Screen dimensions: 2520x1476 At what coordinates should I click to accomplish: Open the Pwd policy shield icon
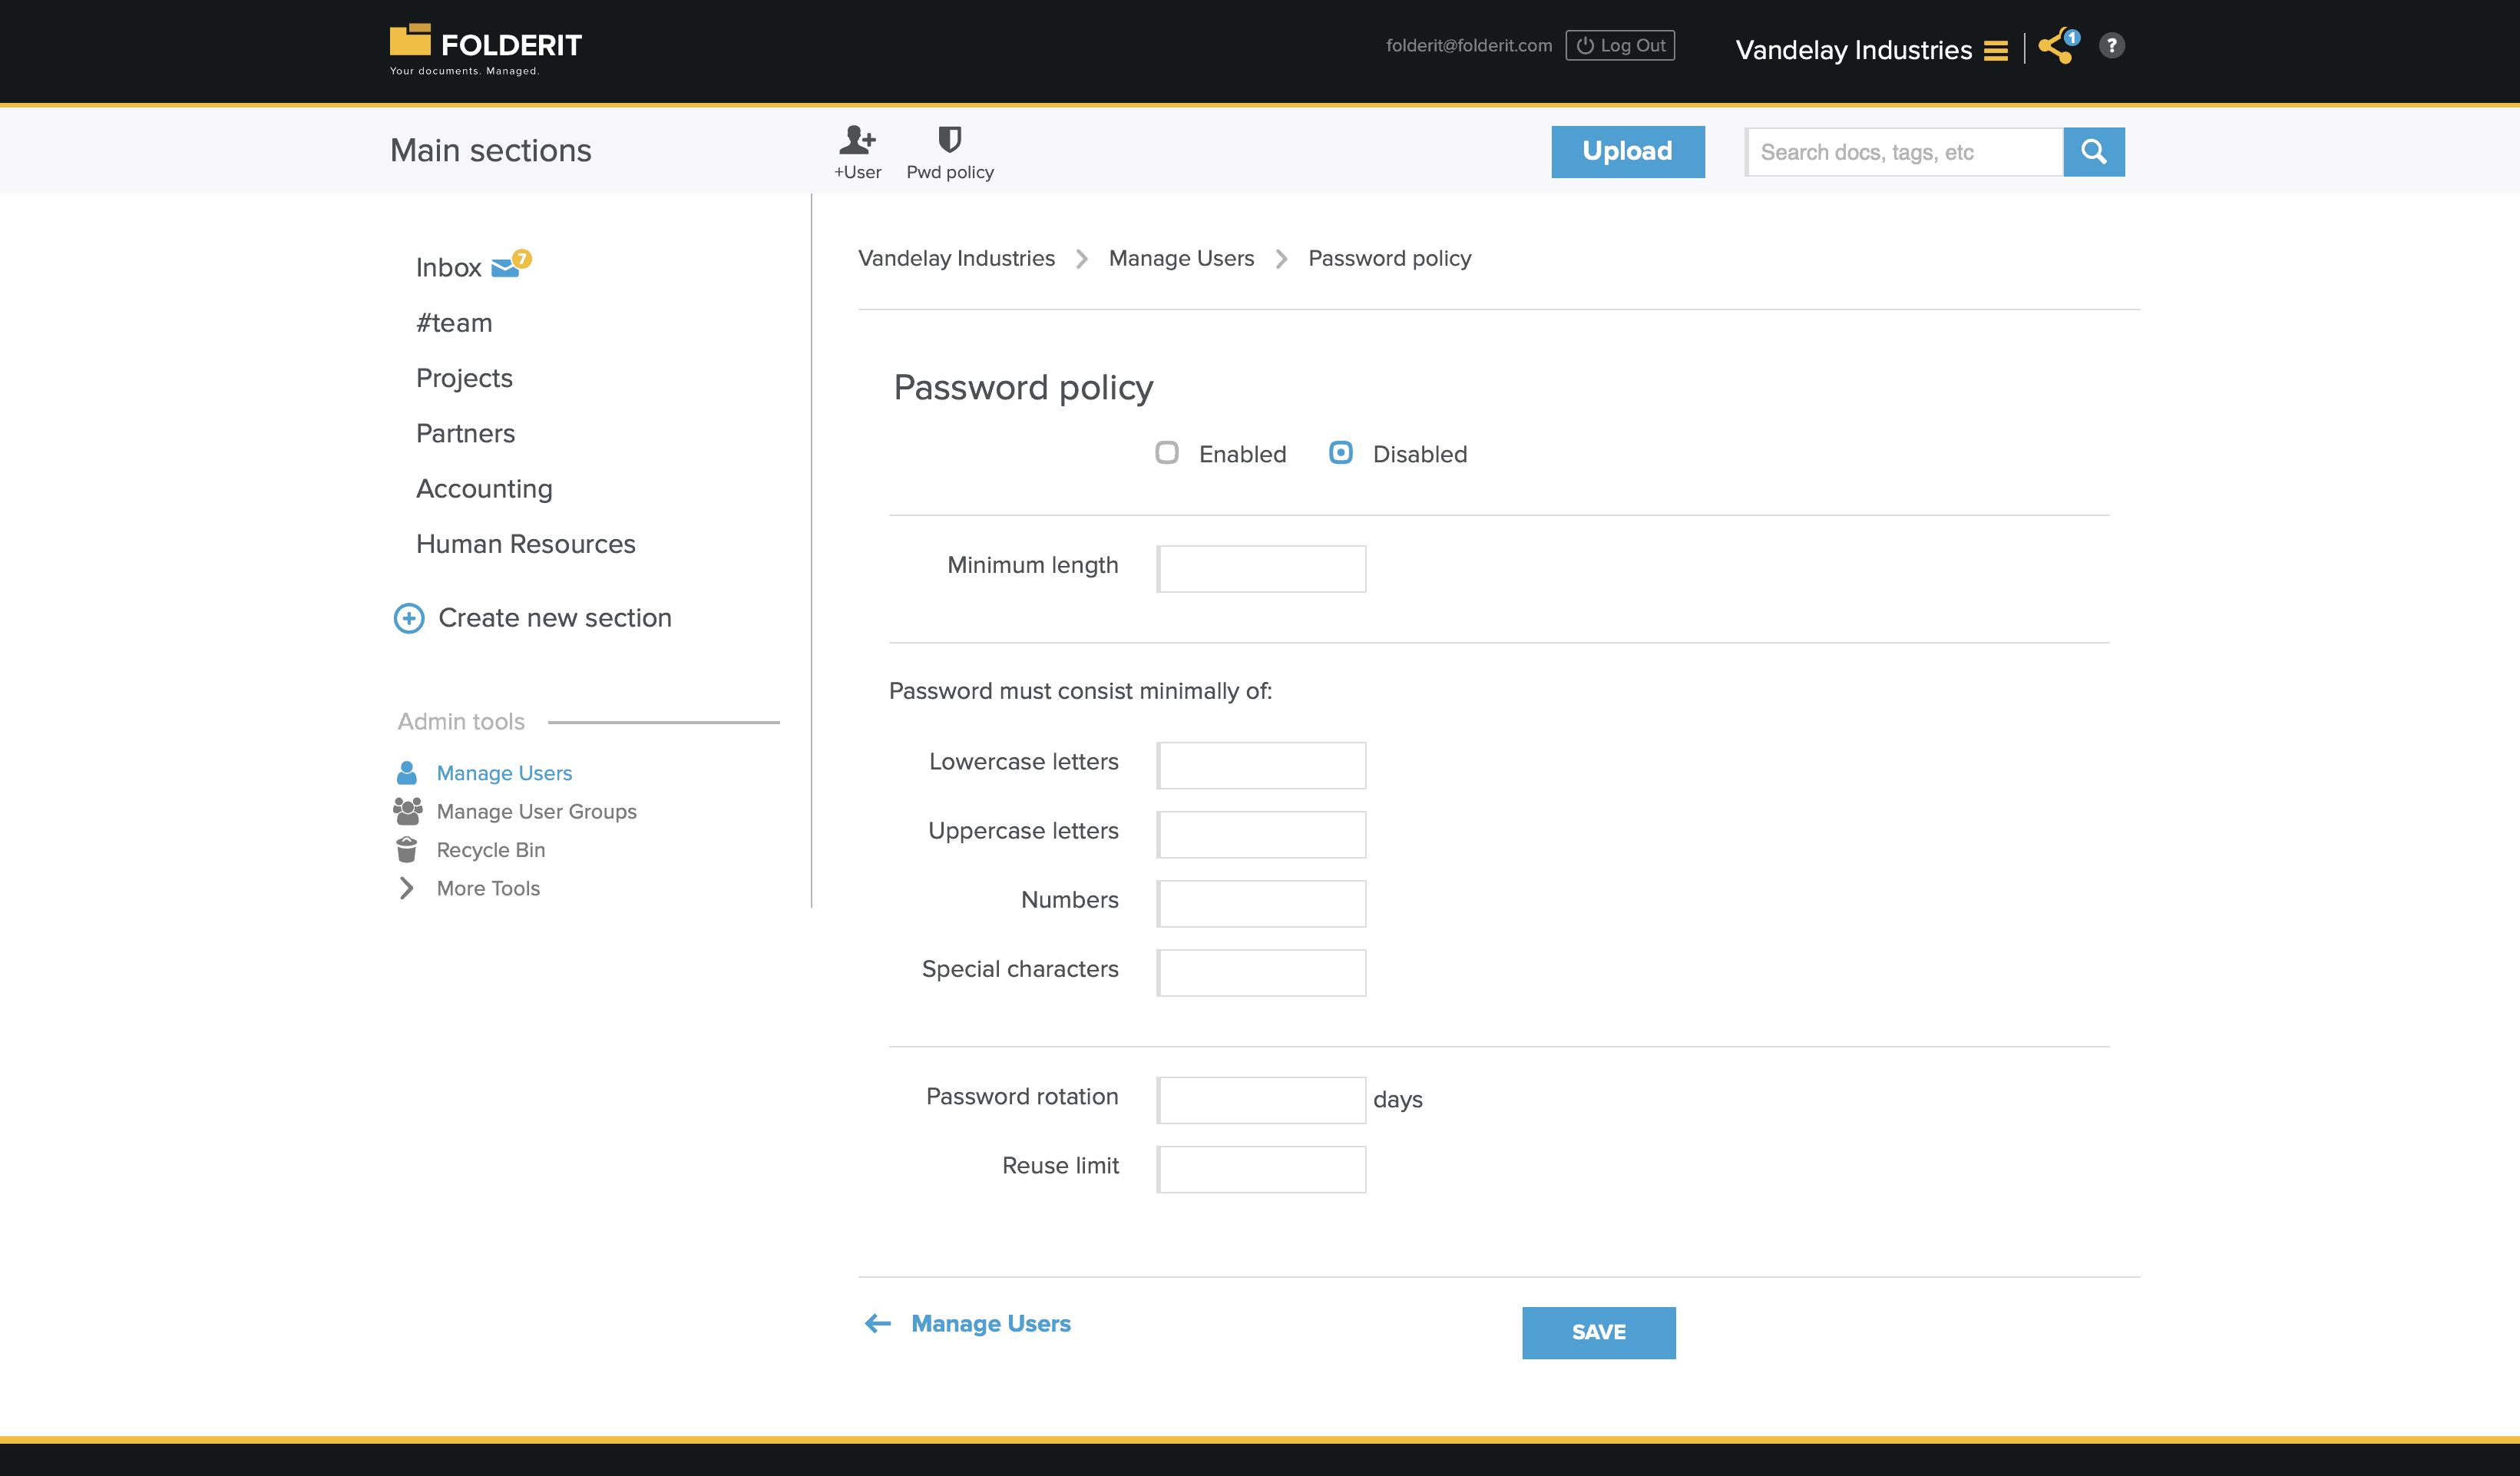949,139
